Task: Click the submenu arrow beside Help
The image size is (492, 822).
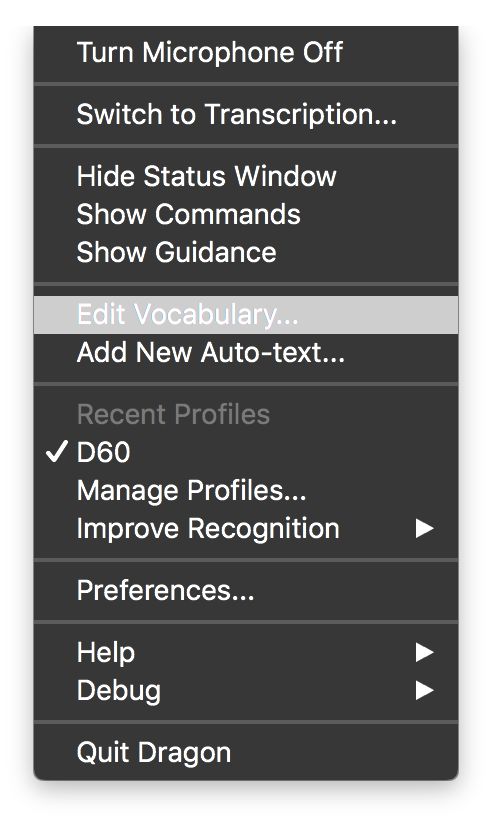Action: (x=424, y=653)
